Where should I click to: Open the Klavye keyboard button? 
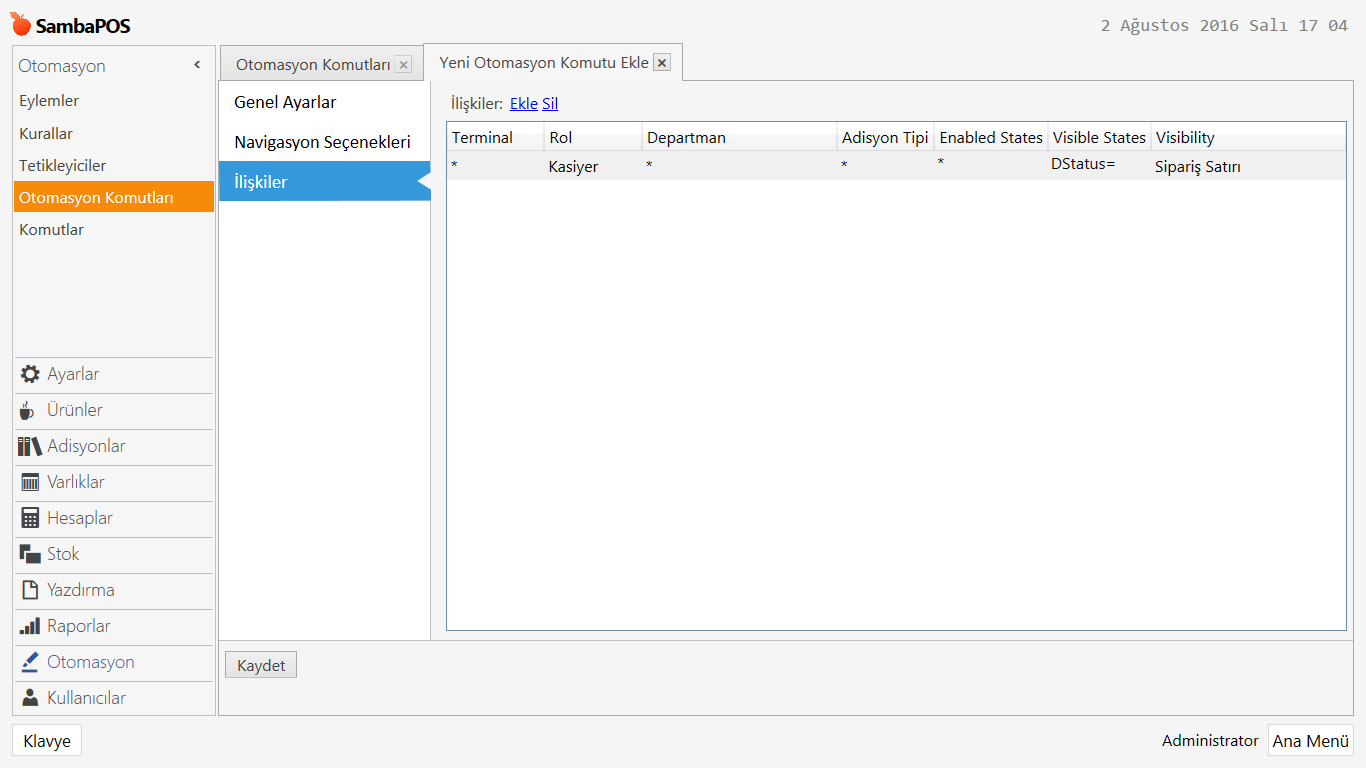pos(47,741)
